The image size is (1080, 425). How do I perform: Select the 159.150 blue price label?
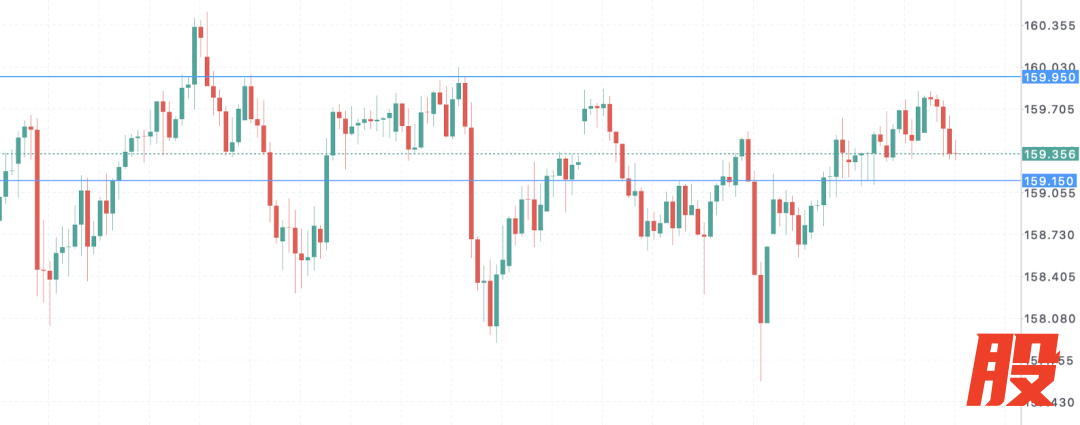1049,181
